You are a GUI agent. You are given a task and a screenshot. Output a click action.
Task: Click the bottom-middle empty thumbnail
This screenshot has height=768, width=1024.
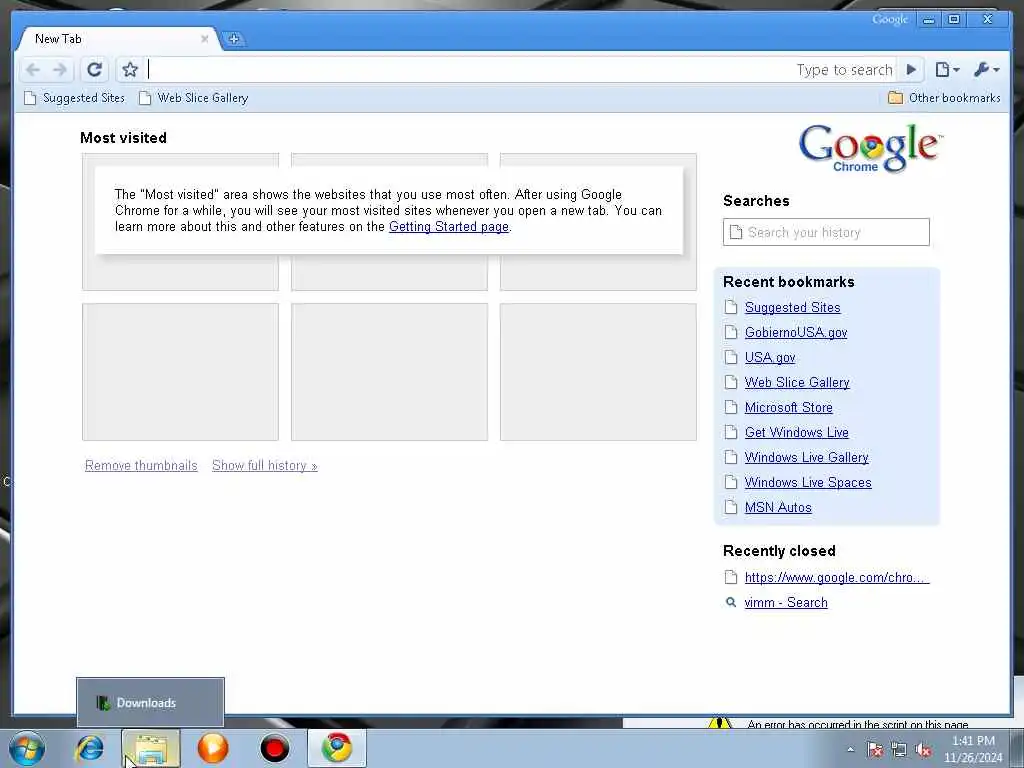coord(389,372)
